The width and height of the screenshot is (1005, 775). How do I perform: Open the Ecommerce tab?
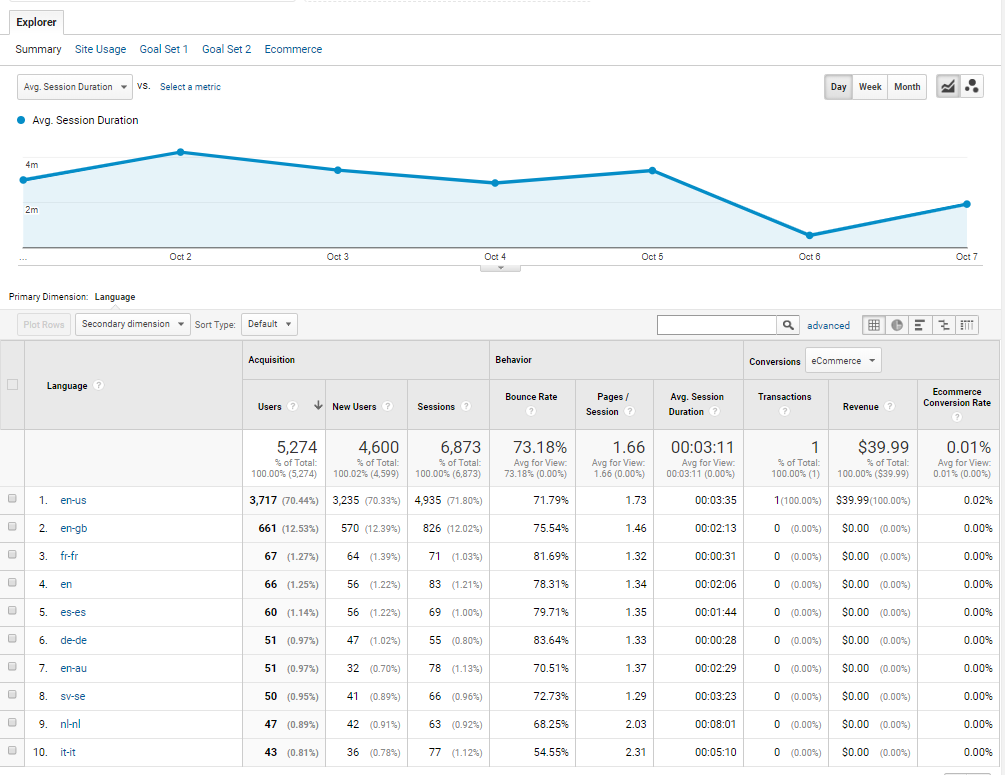(x=293, y=49)
